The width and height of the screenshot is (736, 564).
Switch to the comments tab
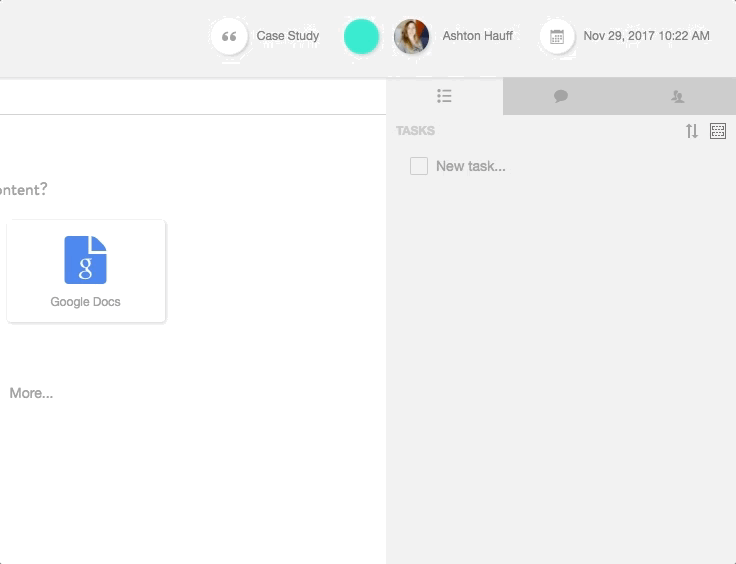point(561,96)
